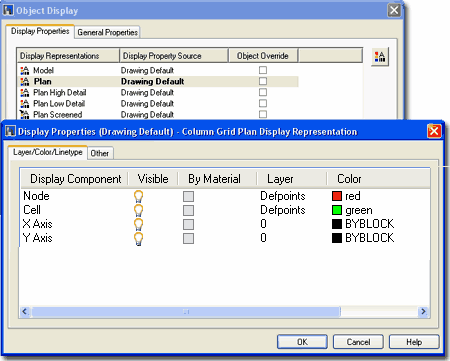
Task: Enable Object Override for Plan High Detail
Action: click(x=263, y=92)
